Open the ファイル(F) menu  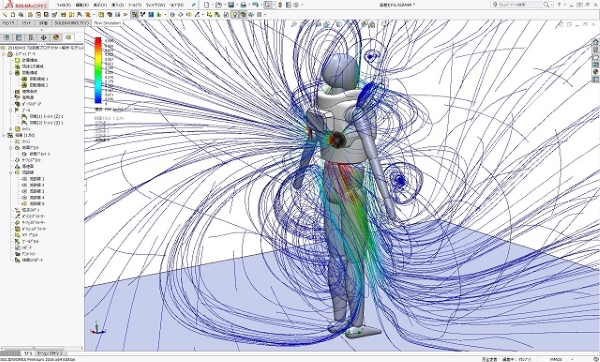coord(64,5)
